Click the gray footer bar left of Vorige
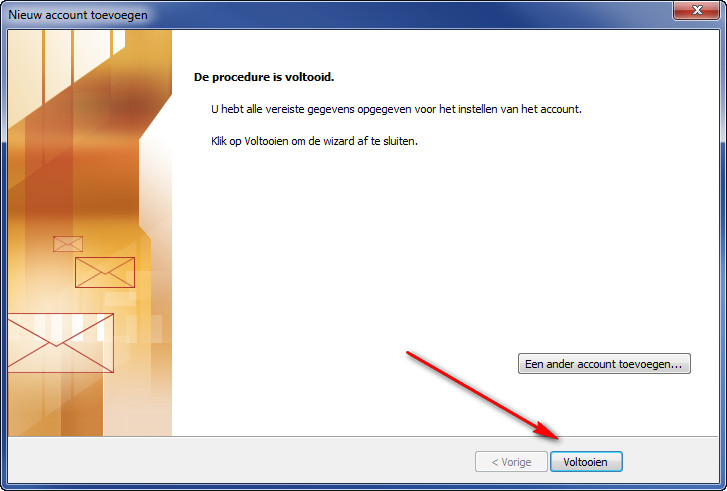The height and width of the screenshot is (491, 727). 241,462
